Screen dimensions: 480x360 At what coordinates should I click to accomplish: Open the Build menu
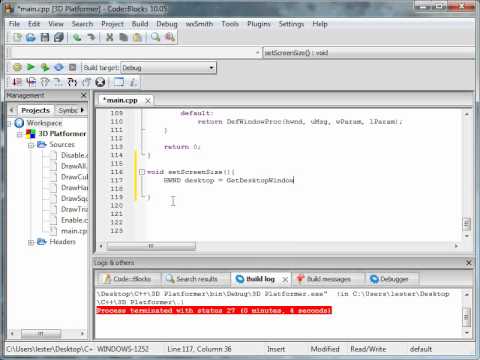(x=140, y=24)
